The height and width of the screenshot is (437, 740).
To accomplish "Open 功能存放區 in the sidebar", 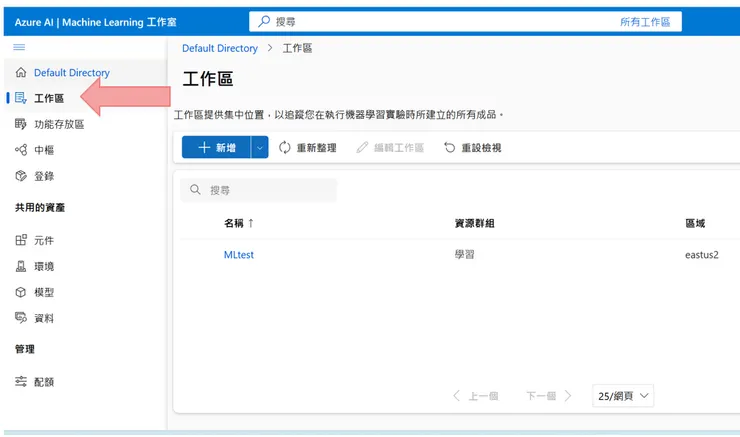I will 59,124.
